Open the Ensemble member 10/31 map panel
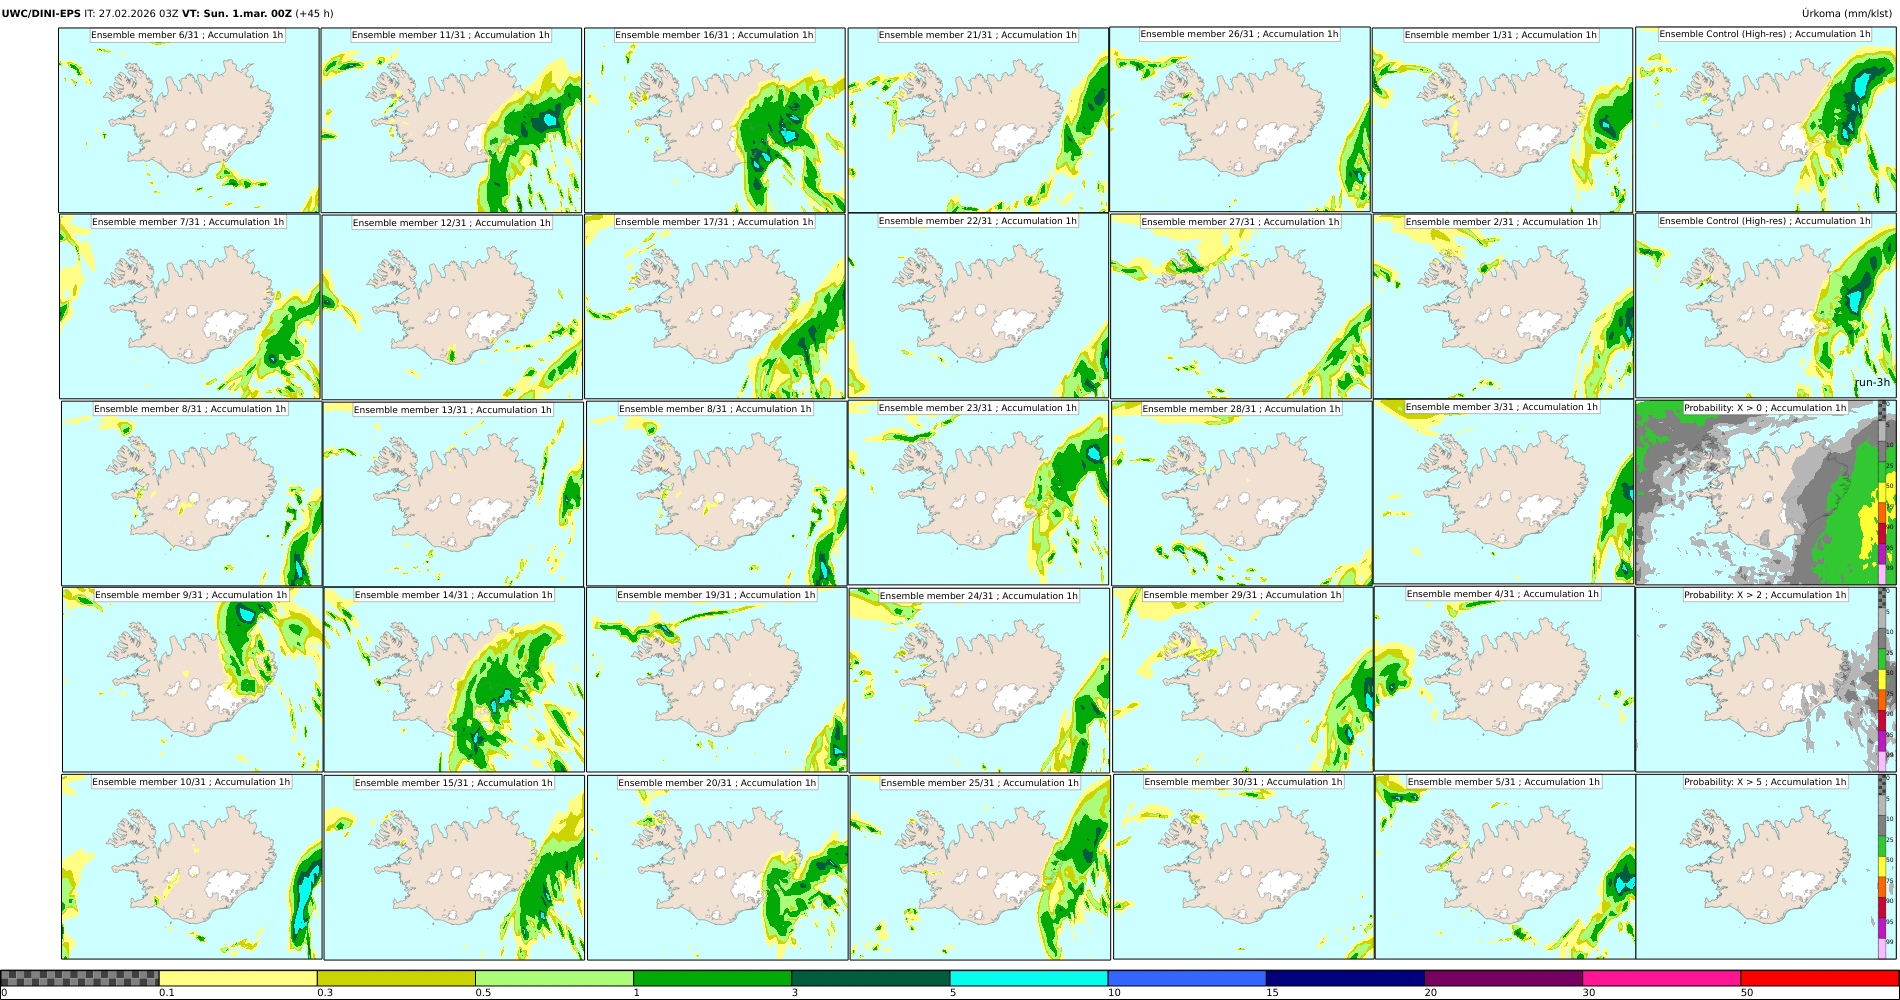This screenshot has width=1900, height=1000. [x=192, y=867]
